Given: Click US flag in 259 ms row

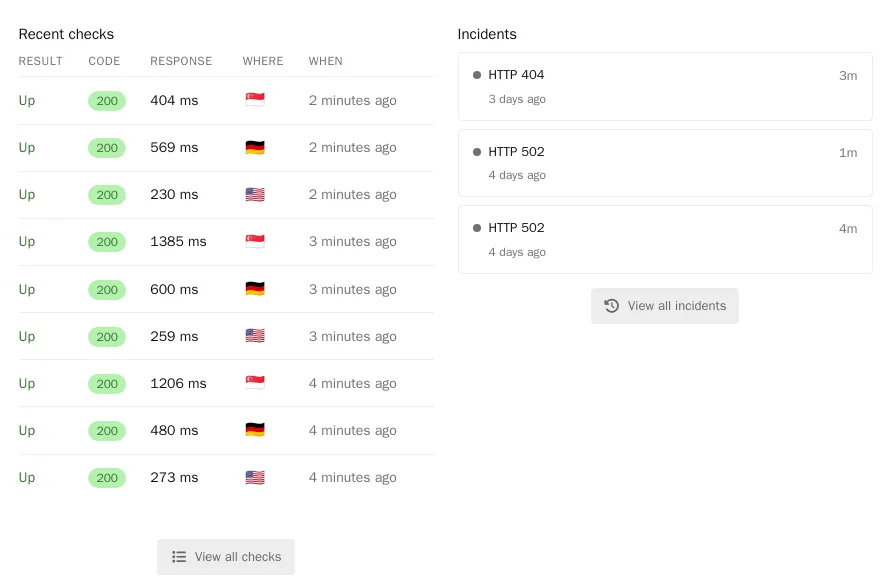Looking at the screenshot, I should click(255, 336).
